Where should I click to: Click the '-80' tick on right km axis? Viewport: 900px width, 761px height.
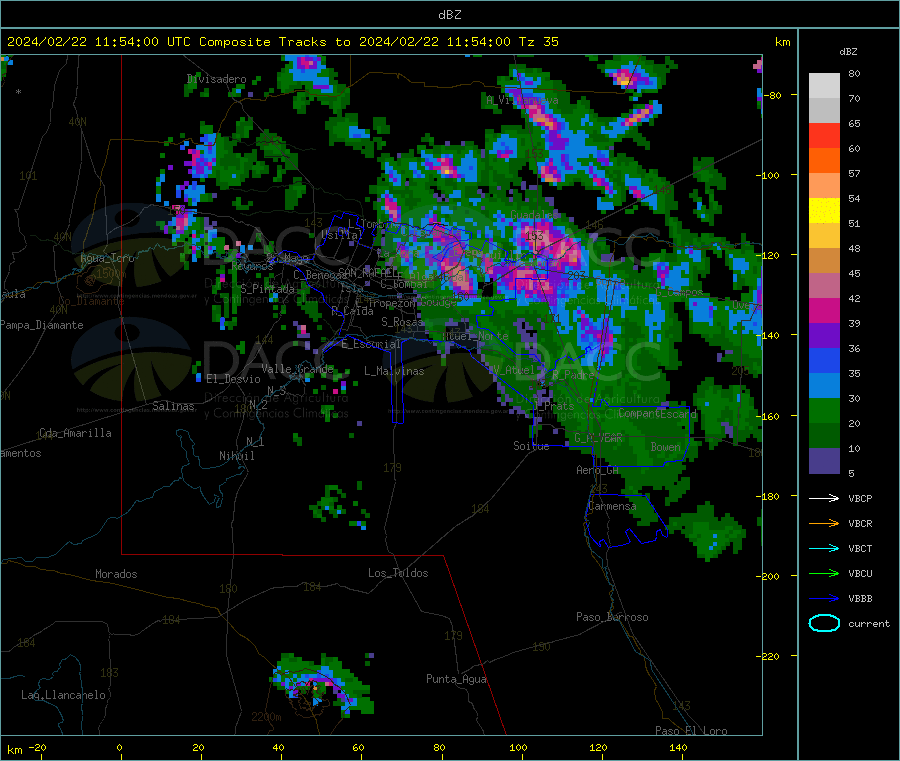(x=771, y=95)
